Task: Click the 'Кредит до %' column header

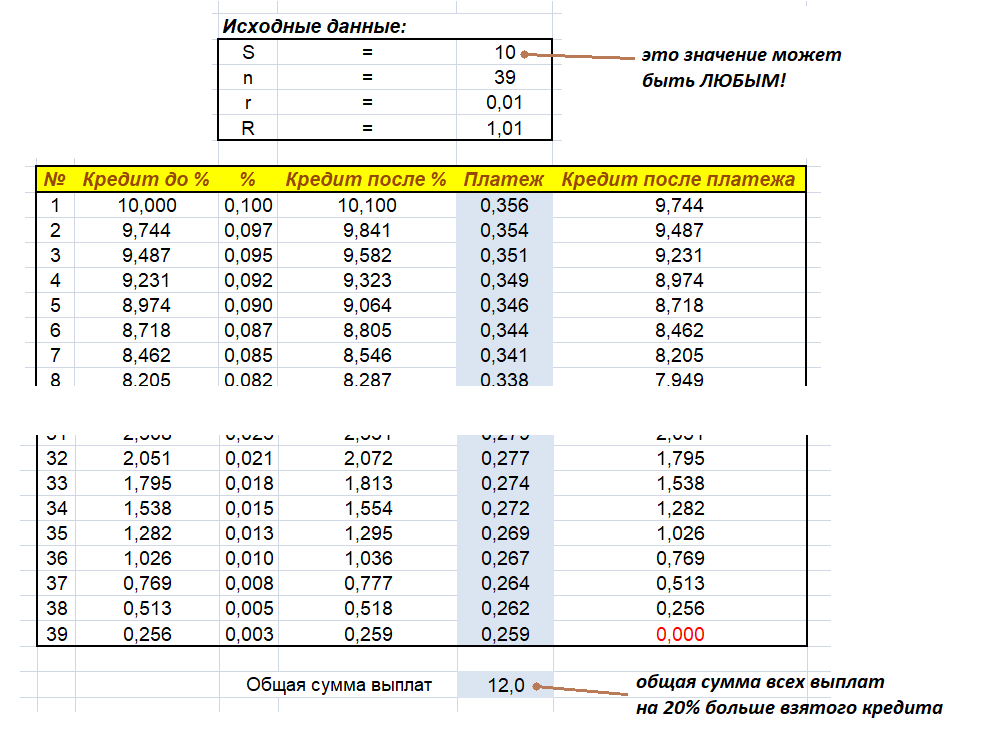Action: tap(146, 180)
